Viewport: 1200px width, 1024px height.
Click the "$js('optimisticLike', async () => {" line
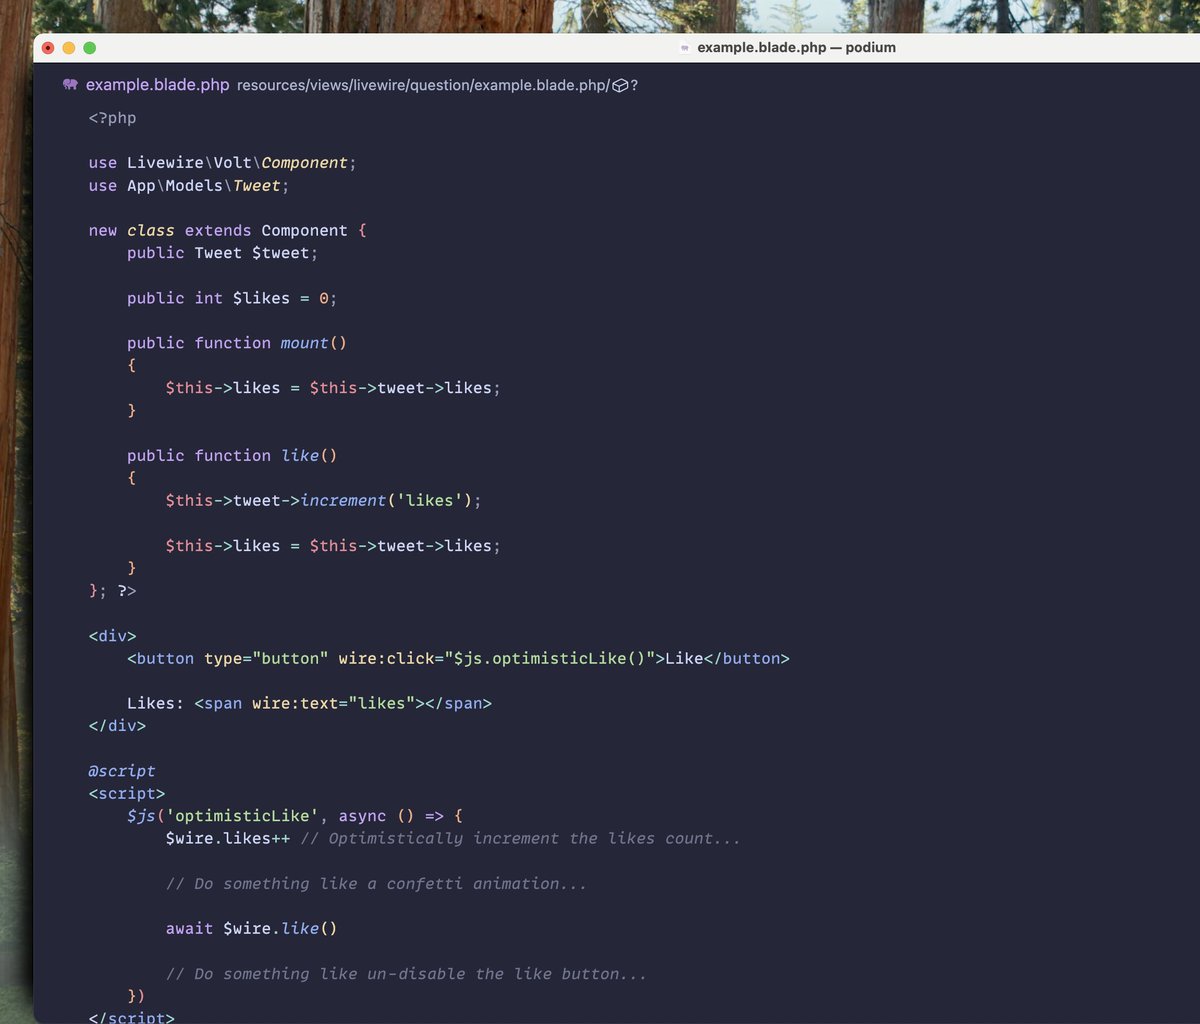[295, 816]
